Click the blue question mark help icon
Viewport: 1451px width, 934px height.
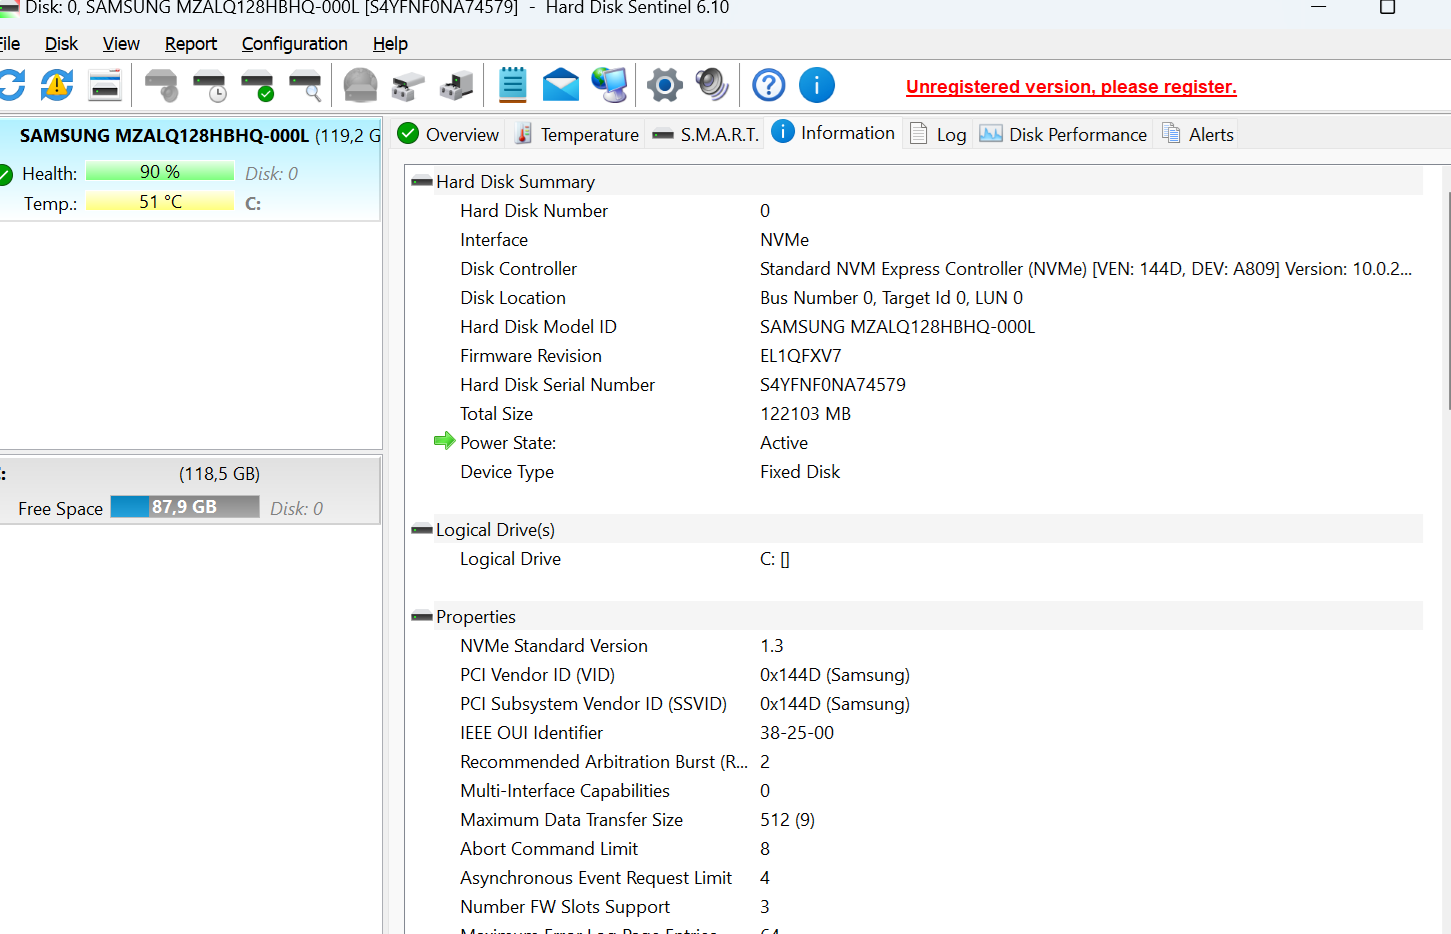coord(768,86)
